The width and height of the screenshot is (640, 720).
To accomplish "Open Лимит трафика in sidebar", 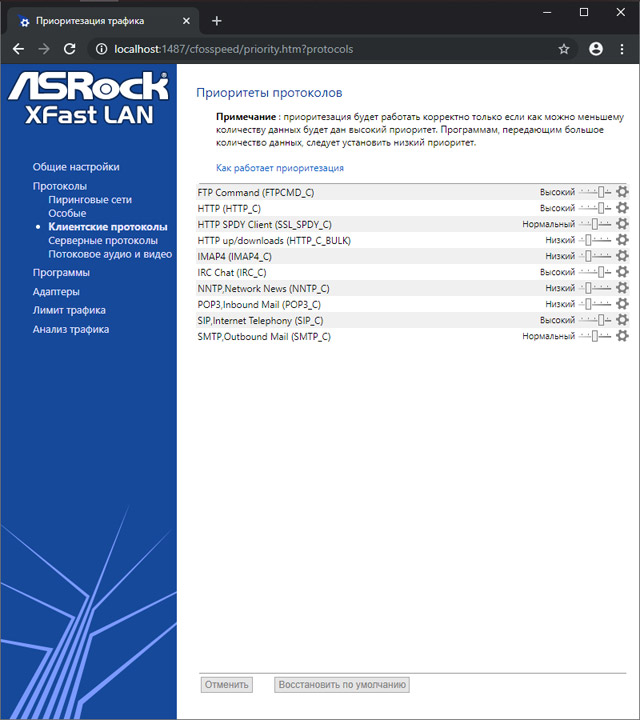I will coord(69,310).
